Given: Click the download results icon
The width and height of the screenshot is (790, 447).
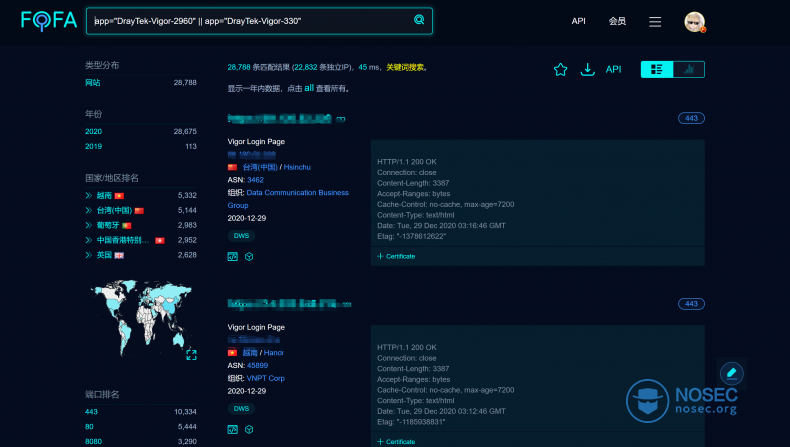Looking at the screenshot, I should click(x=587, y=70).
